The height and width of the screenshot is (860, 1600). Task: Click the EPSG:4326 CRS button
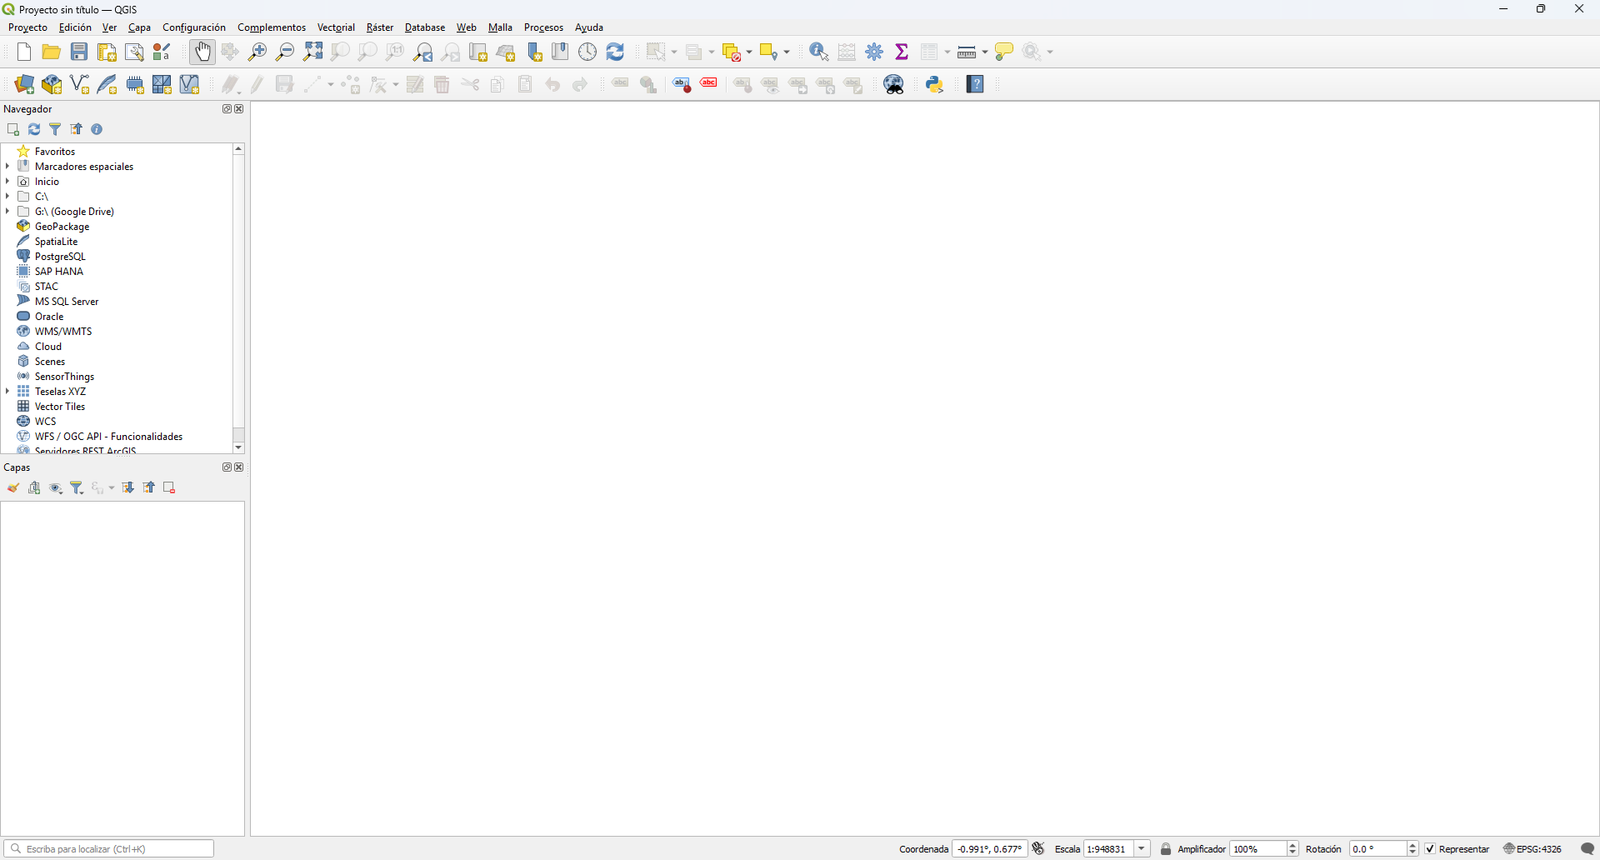click(x=1533, y=849)
